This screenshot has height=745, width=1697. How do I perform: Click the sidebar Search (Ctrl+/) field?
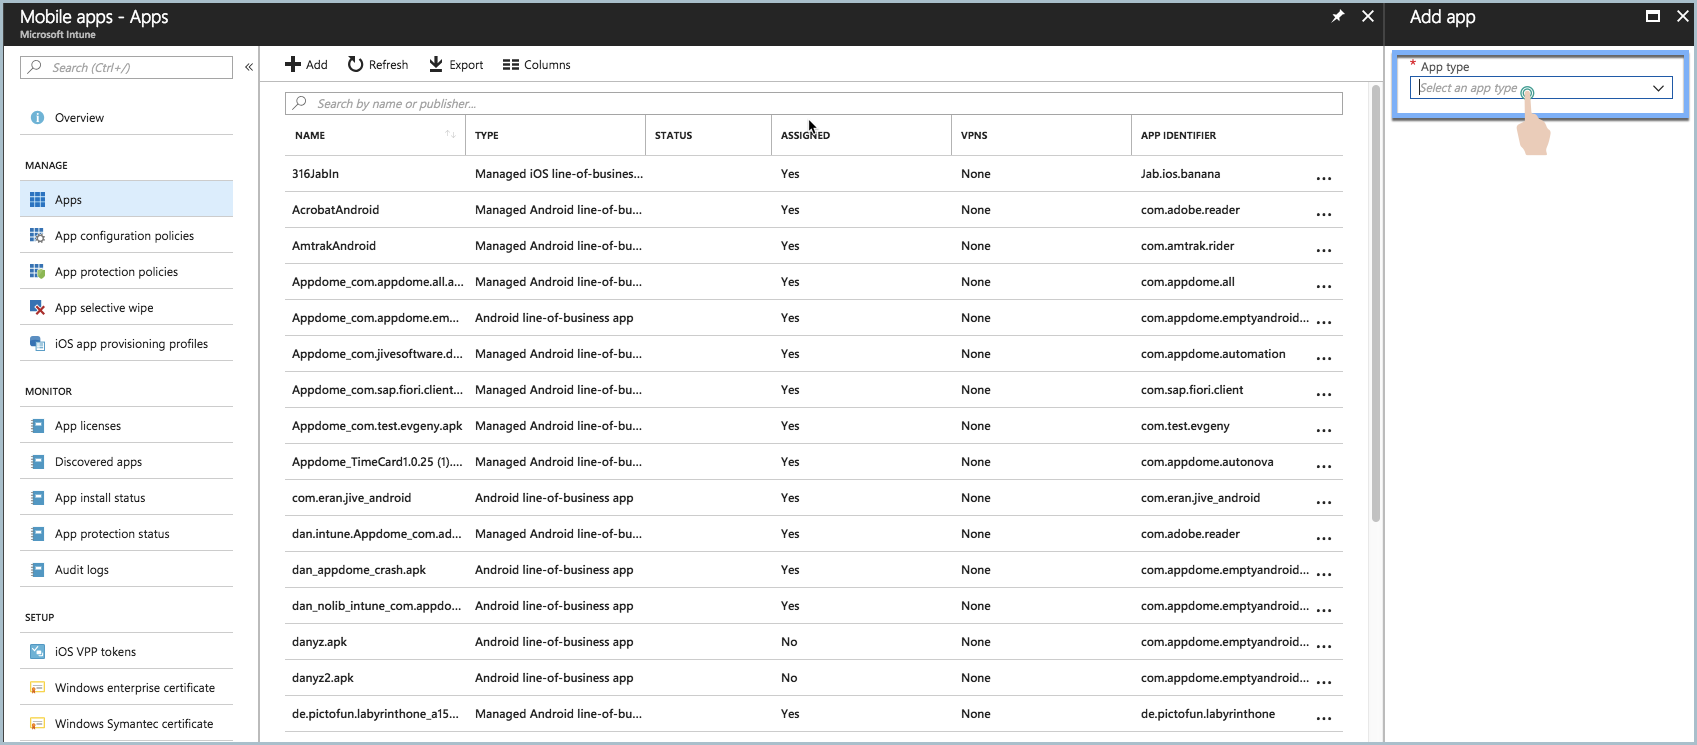pos(126,67)
